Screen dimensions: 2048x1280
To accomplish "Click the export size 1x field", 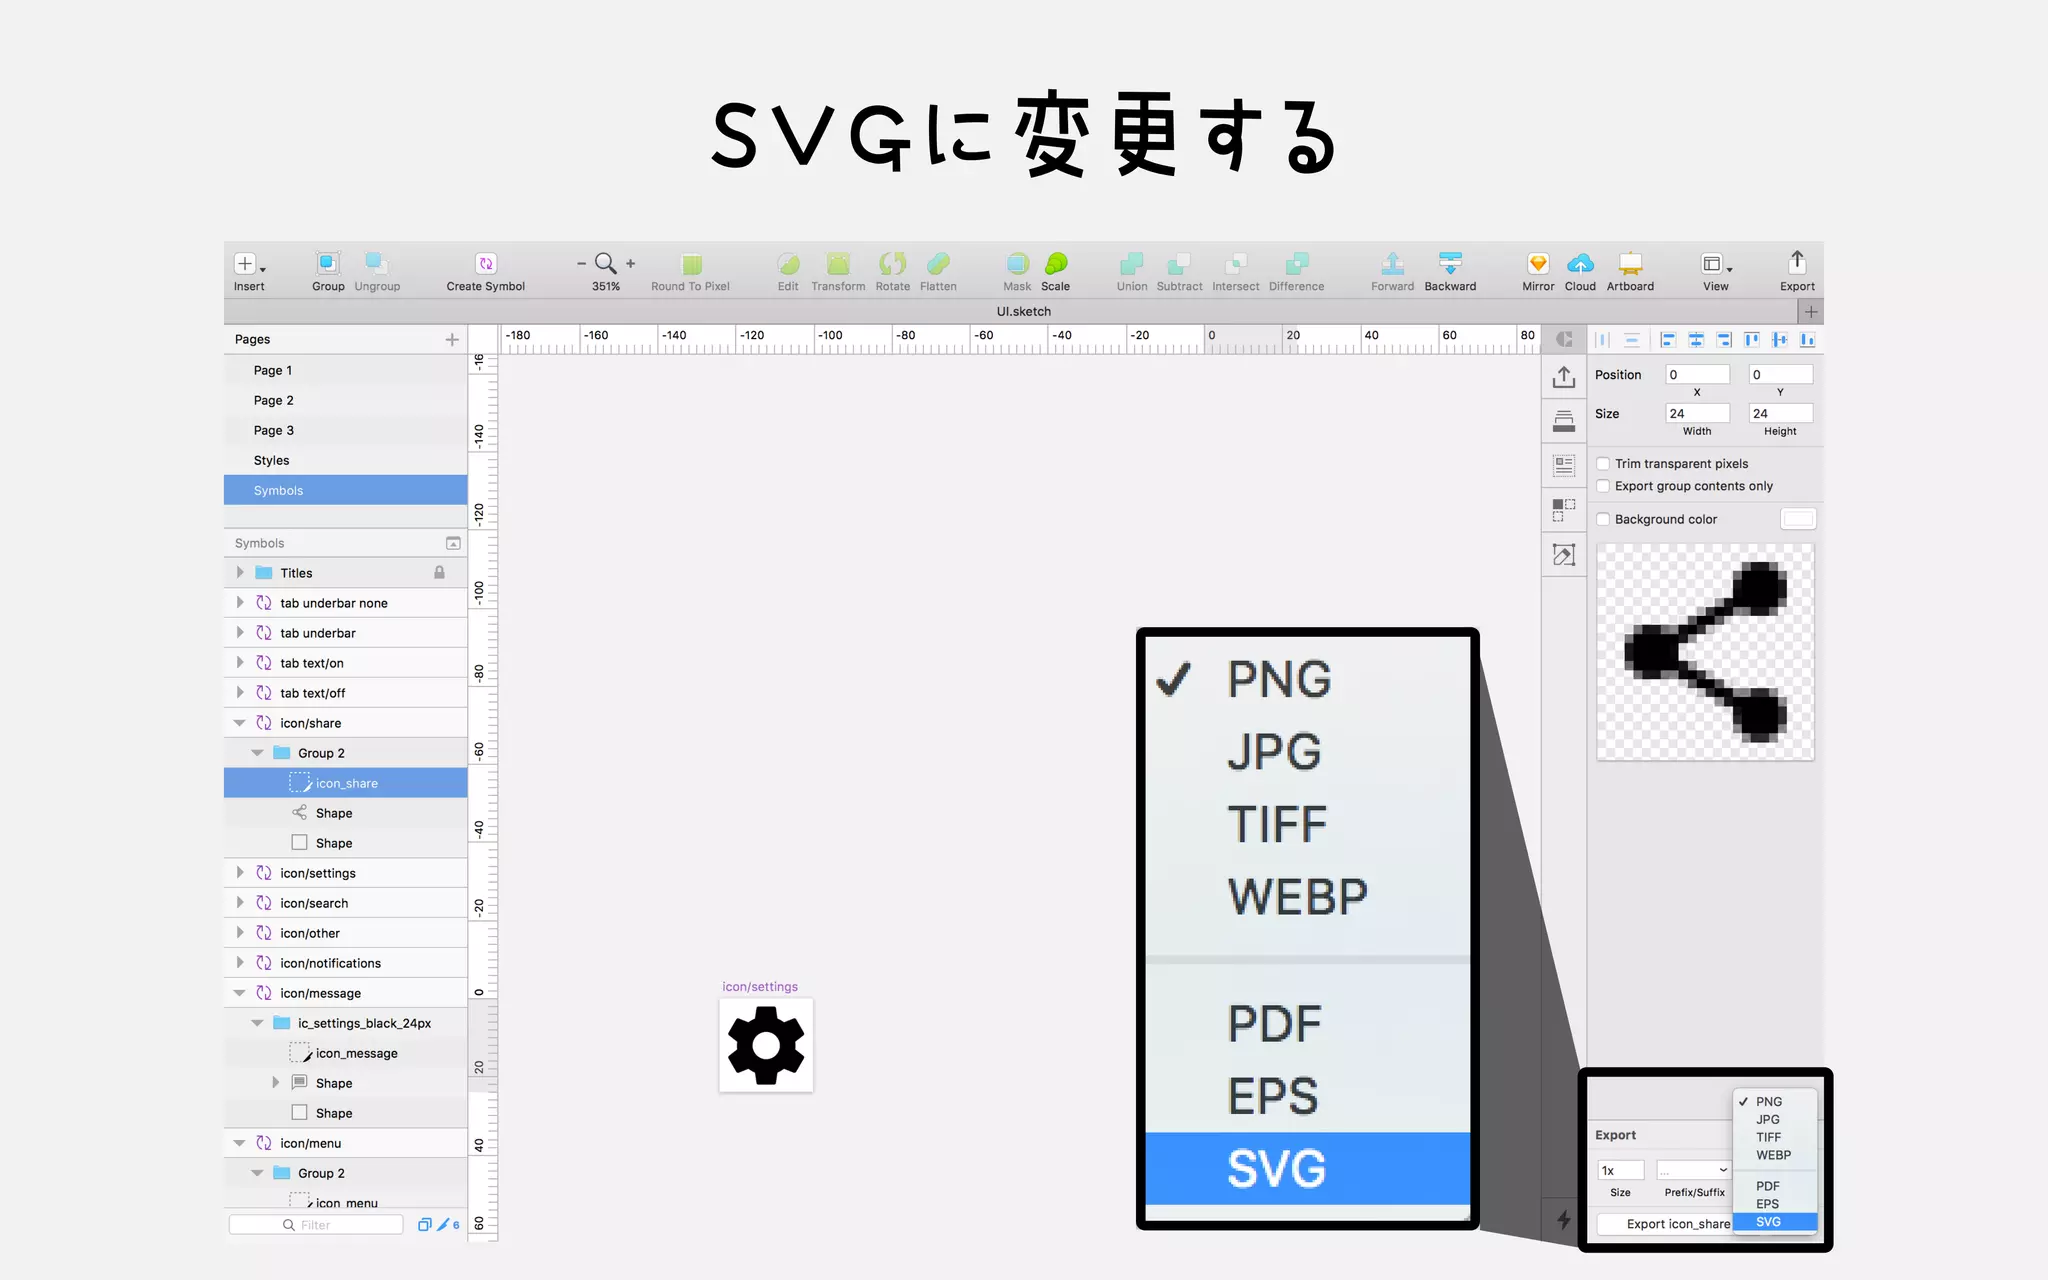I will pyautogui.click(x=1620, y=1170).
